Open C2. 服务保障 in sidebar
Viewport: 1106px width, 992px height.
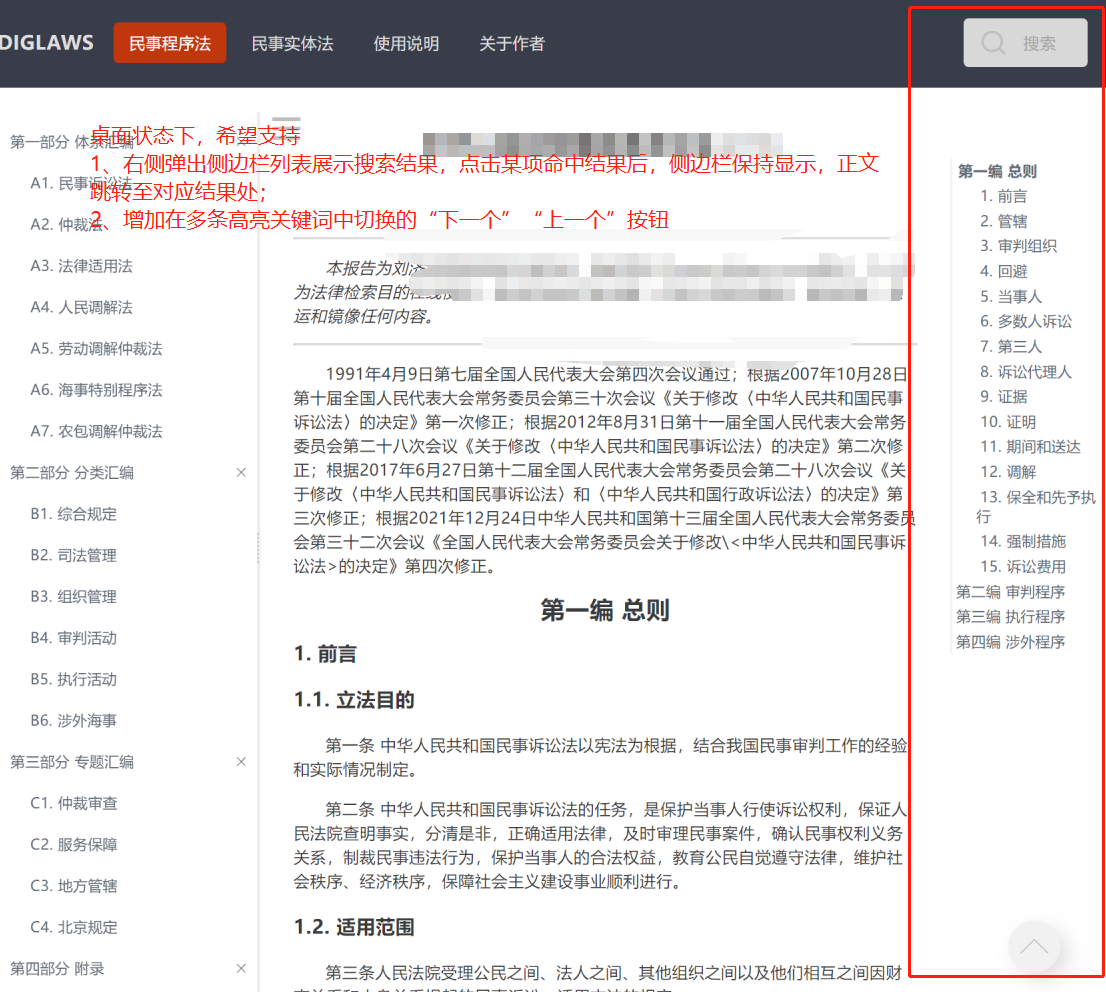tap(73, 845)
